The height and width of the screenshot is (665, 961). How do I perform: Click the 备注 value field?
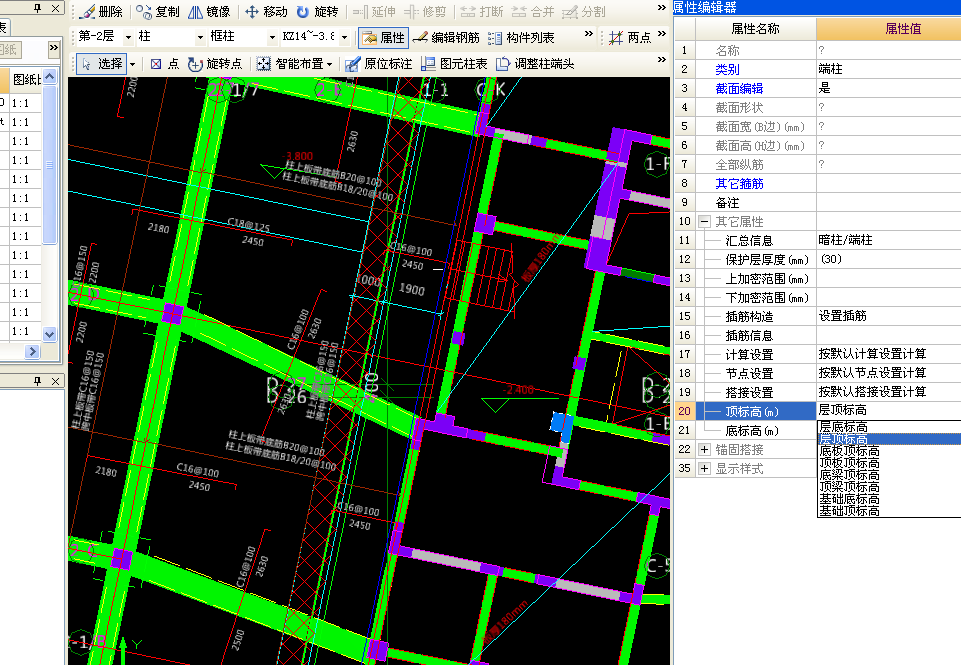[x=889, y=202]
